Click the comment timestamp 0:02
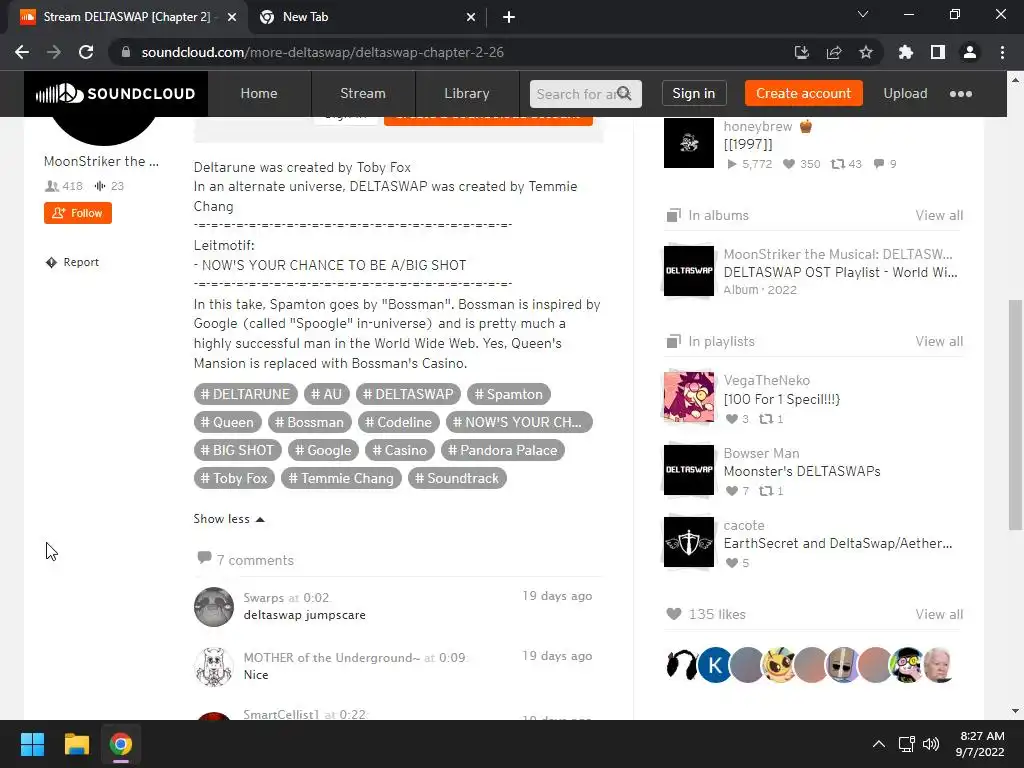The height and width of the screenshot is (768, 1024). point(316,598)
